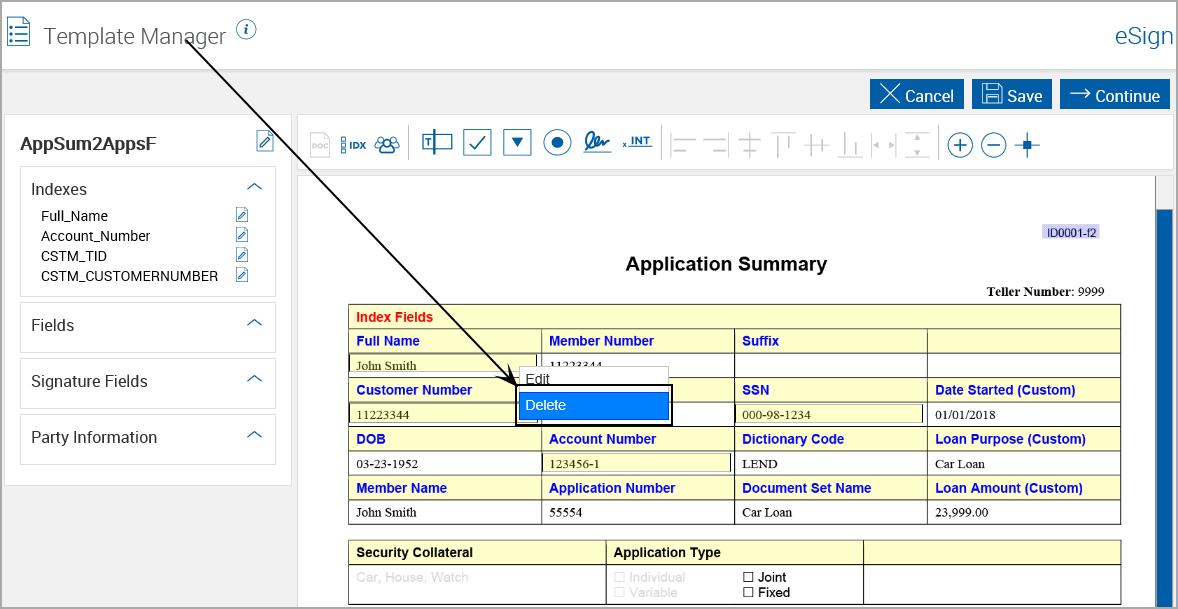The width and height of the screenshot is (1178, 609).
Task: Select CSTM_CUSTOMERNUMBER in Indexes list
Action: [x=129, y=276]
